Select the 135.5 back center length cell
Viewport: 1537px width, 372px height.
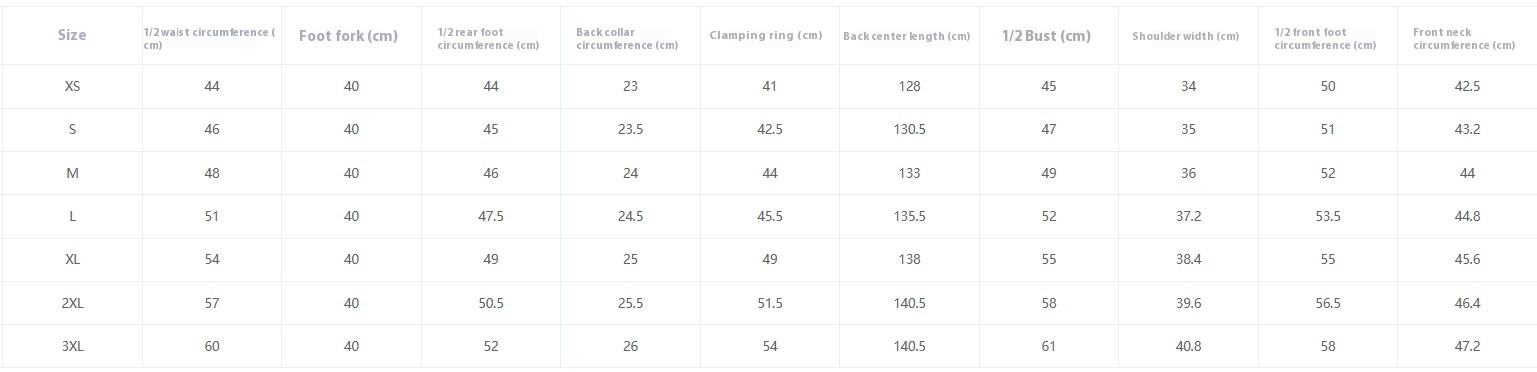coord(909,217)
